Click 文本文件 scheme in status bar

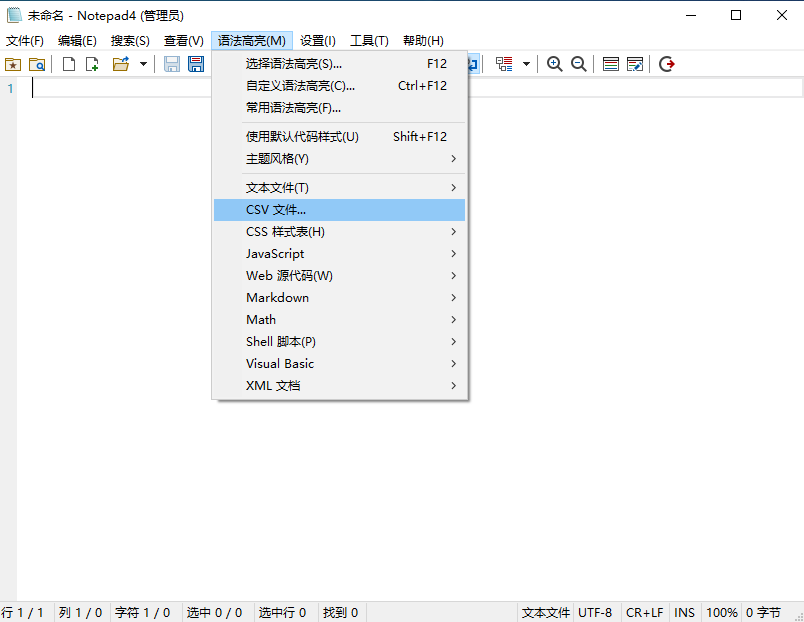tap(546, 613)
